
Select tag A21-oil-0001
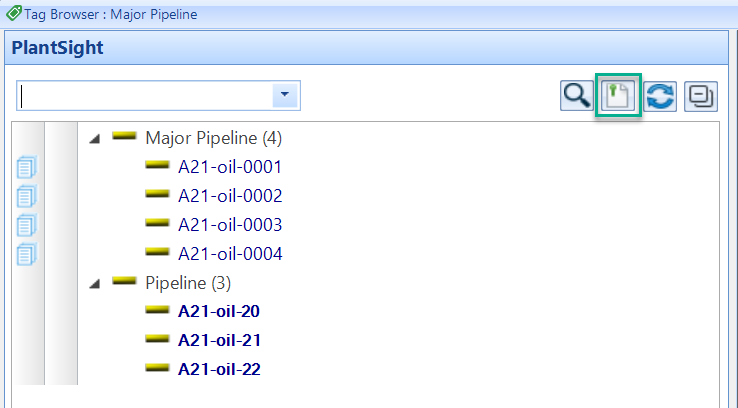(x=230, y=167)
